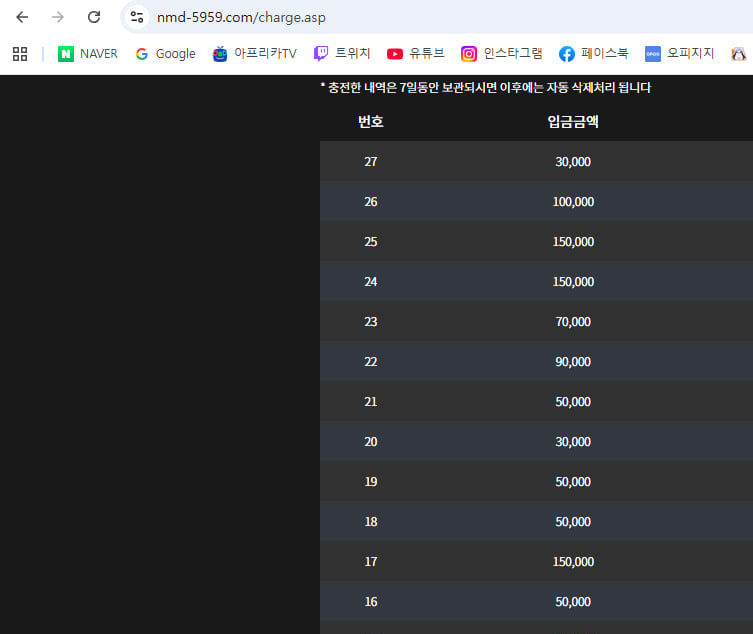Select table row number 27

[x=371, y=162]
